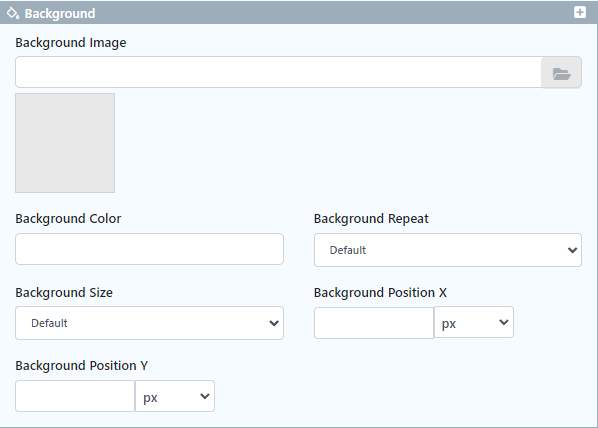Open the Background Repeat dropdown

click(x=448, y=250)
